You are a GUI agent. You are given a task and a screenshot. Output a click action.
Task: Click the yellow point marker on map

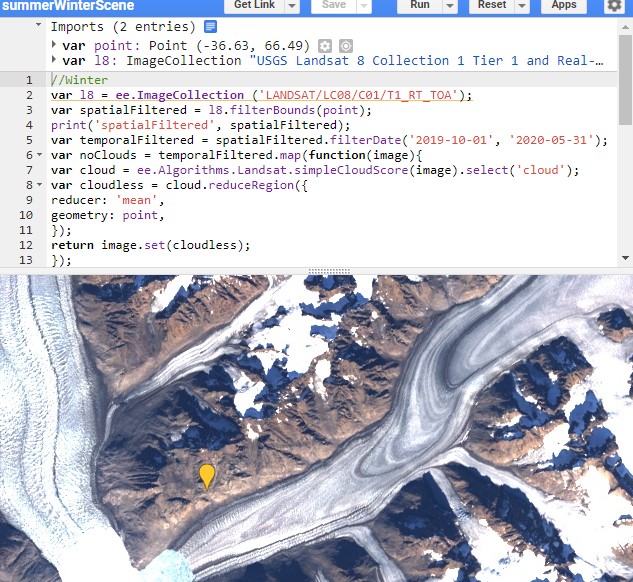click(207, 475)
